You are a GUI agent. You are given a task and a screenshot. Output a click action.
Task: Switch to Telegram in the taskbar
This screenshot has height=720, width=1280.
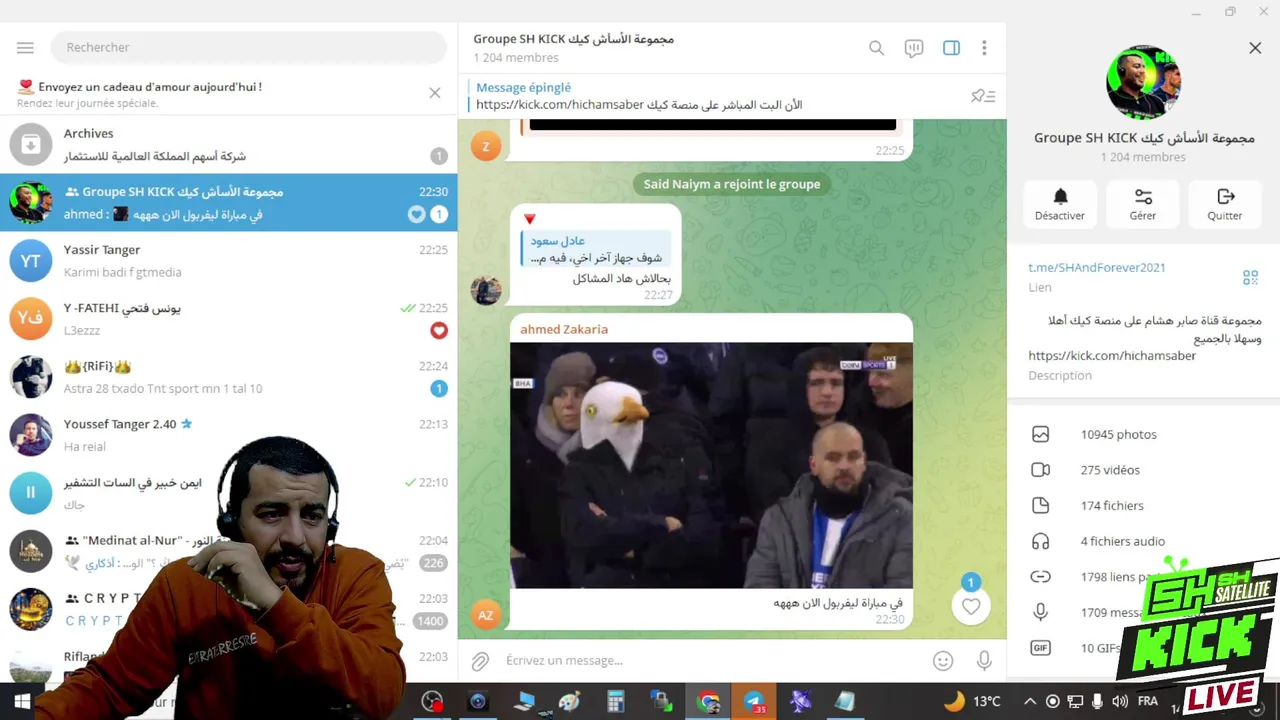(x=754, y=702)
